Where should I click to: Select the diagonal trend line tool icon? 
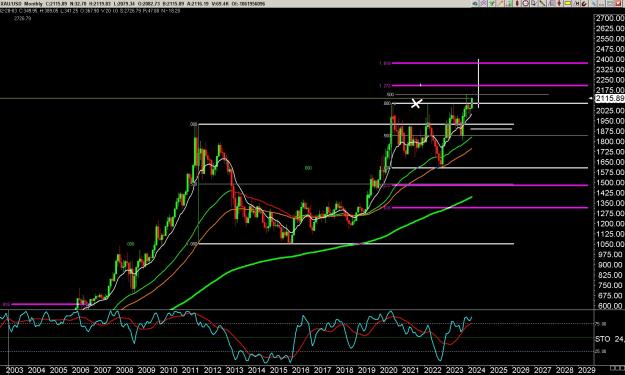[542, 3]
